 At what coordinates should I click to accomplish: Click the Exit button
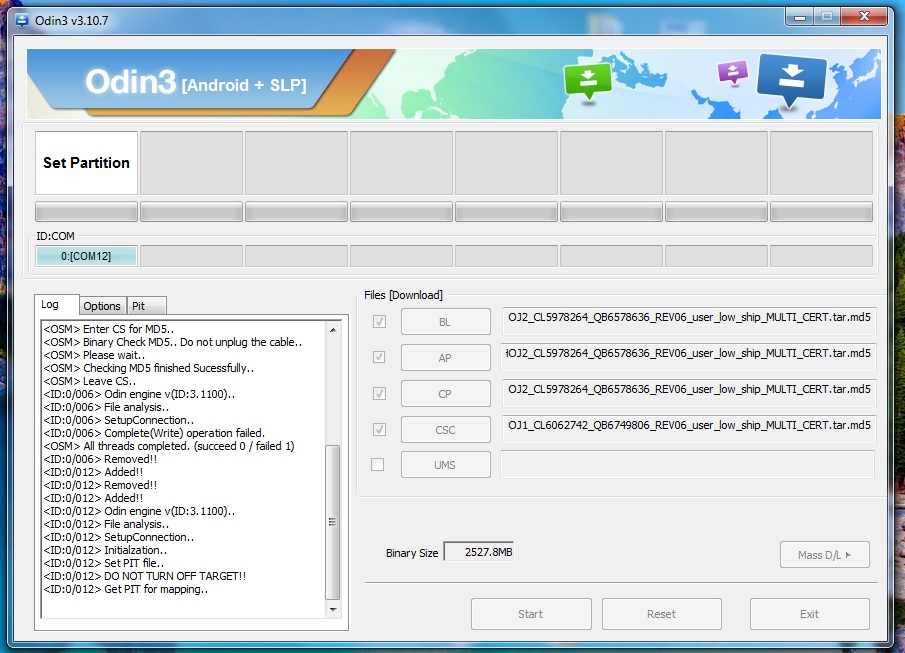click(809, 614)
